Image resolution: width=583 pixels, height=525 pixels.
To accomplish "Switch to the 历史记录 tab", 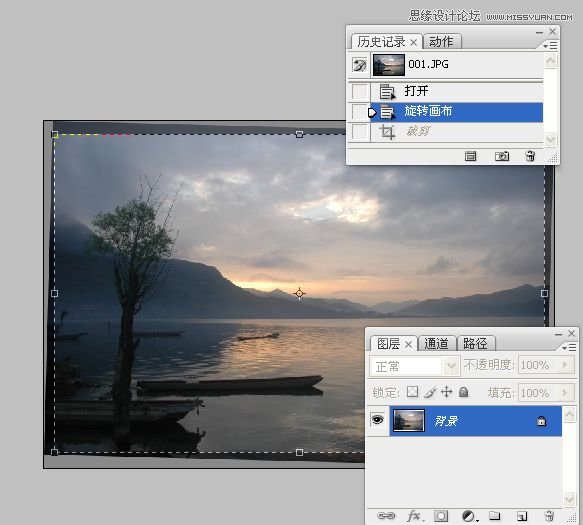I will pos(381,42).
